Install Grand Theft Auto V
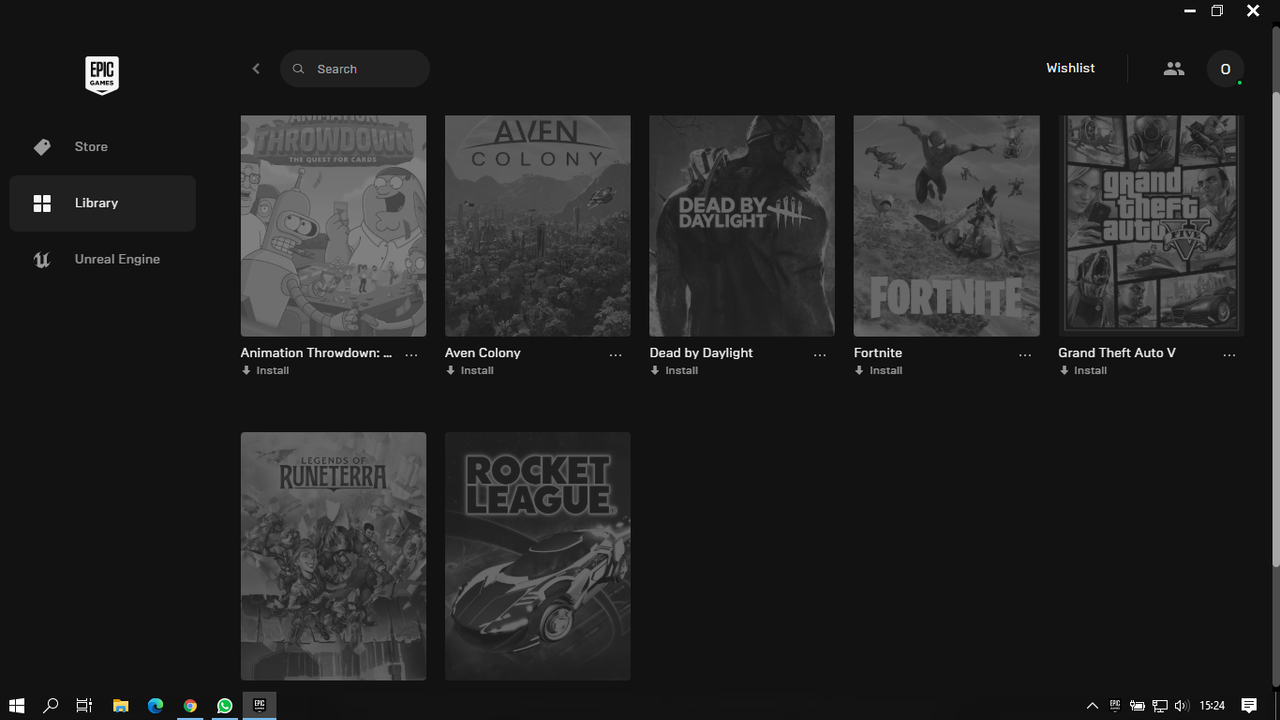 tap(1083, 371)
